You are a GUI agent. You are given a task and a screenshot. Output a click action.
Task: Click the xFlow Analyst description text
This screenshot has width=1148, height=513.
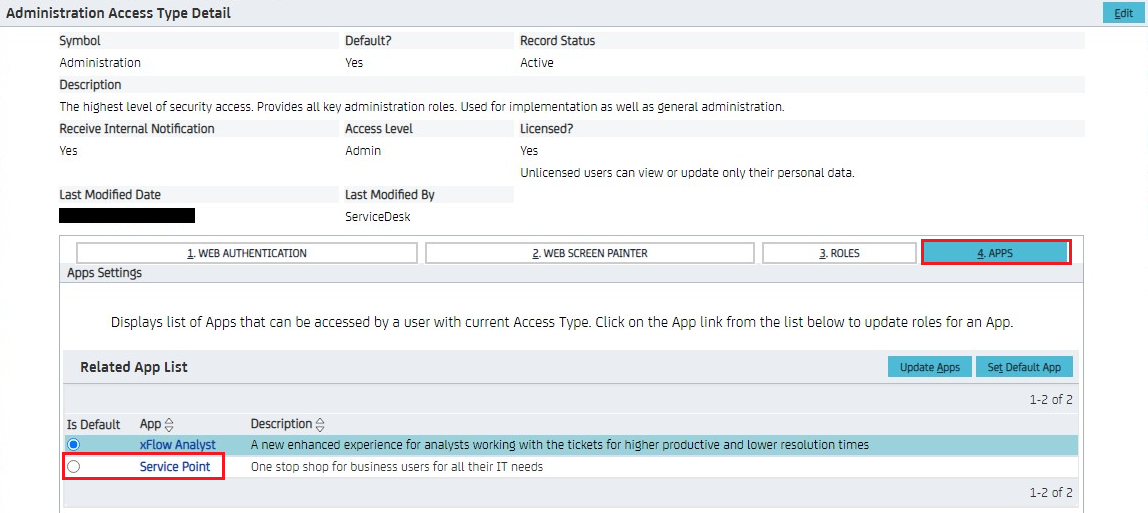[x=559, y=444]
